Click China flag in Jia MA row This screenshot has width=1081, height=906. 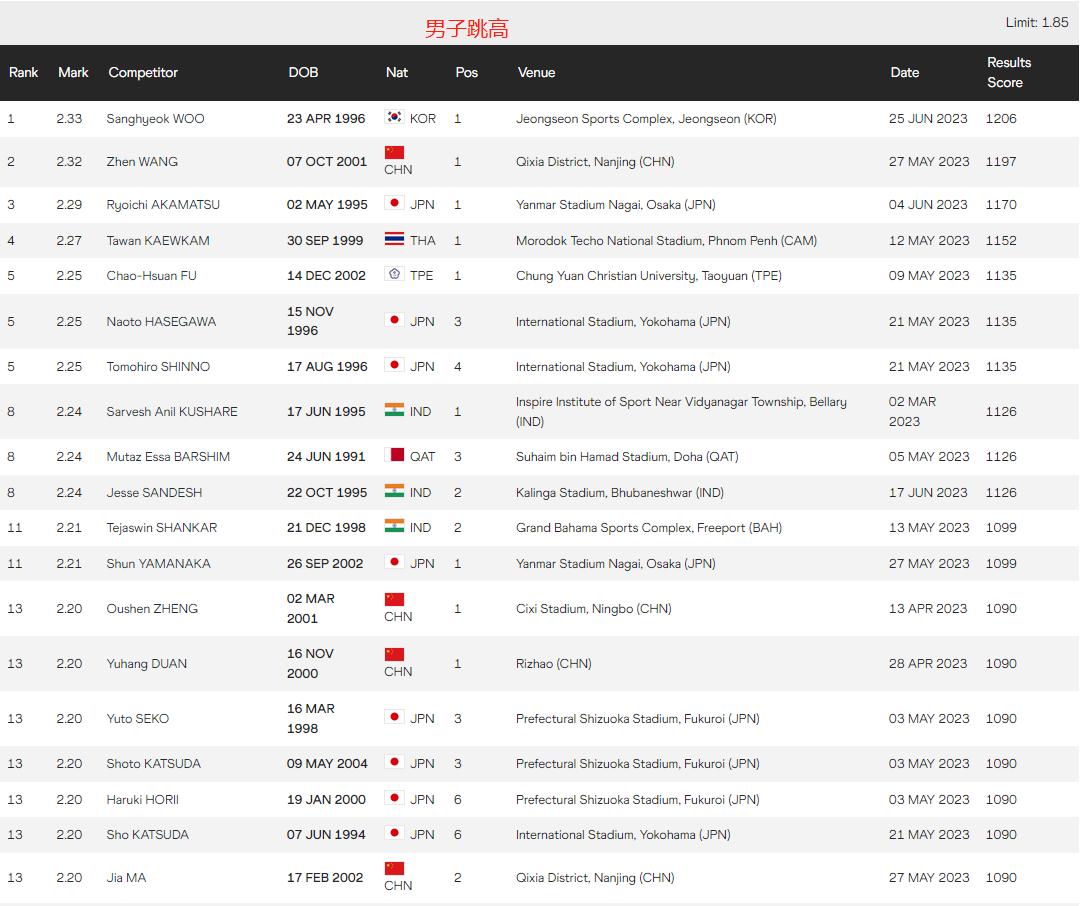click(x=394, y=868)
